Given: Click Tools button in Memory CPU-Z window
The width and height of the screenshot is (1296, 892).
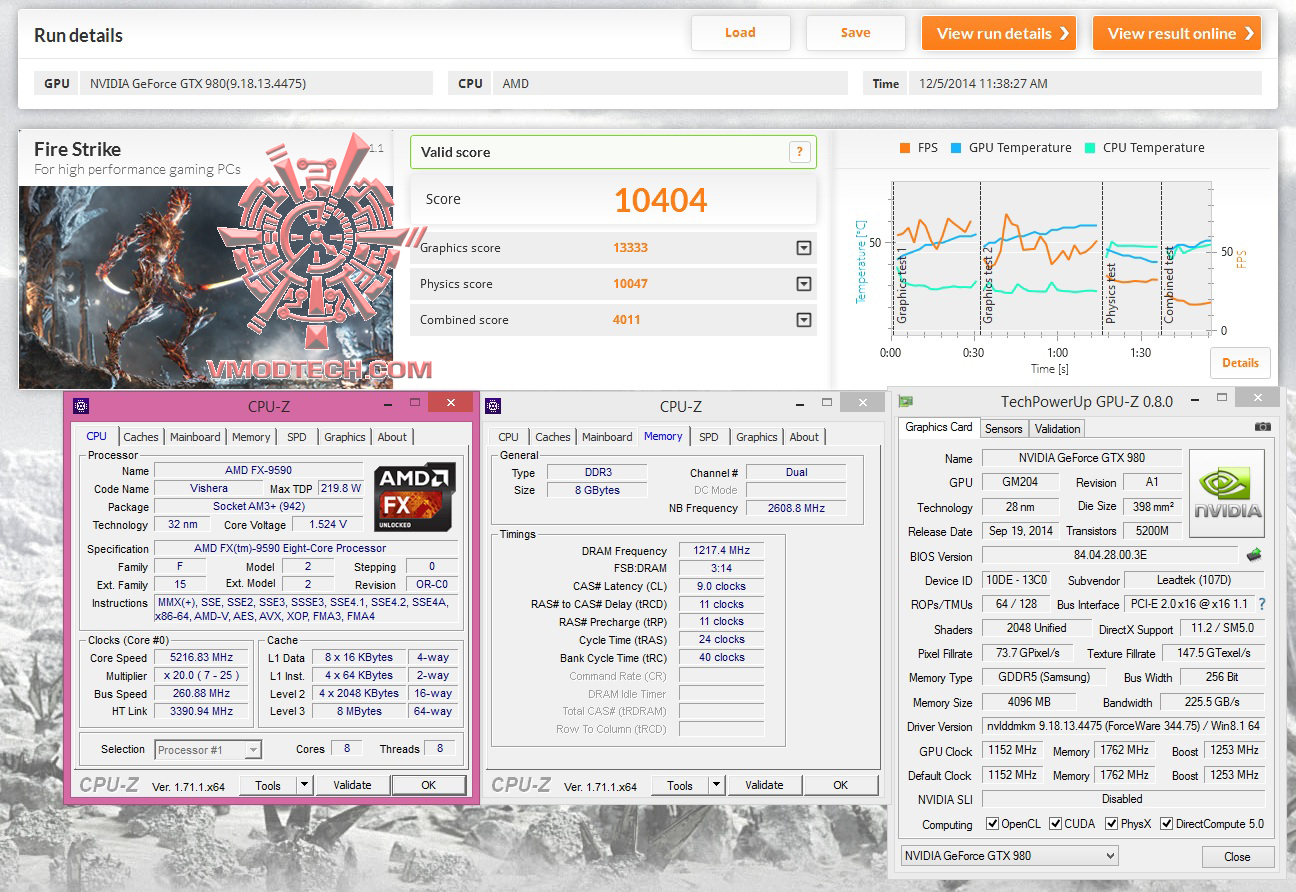Looking at the screenshot, I should (680, 785).
